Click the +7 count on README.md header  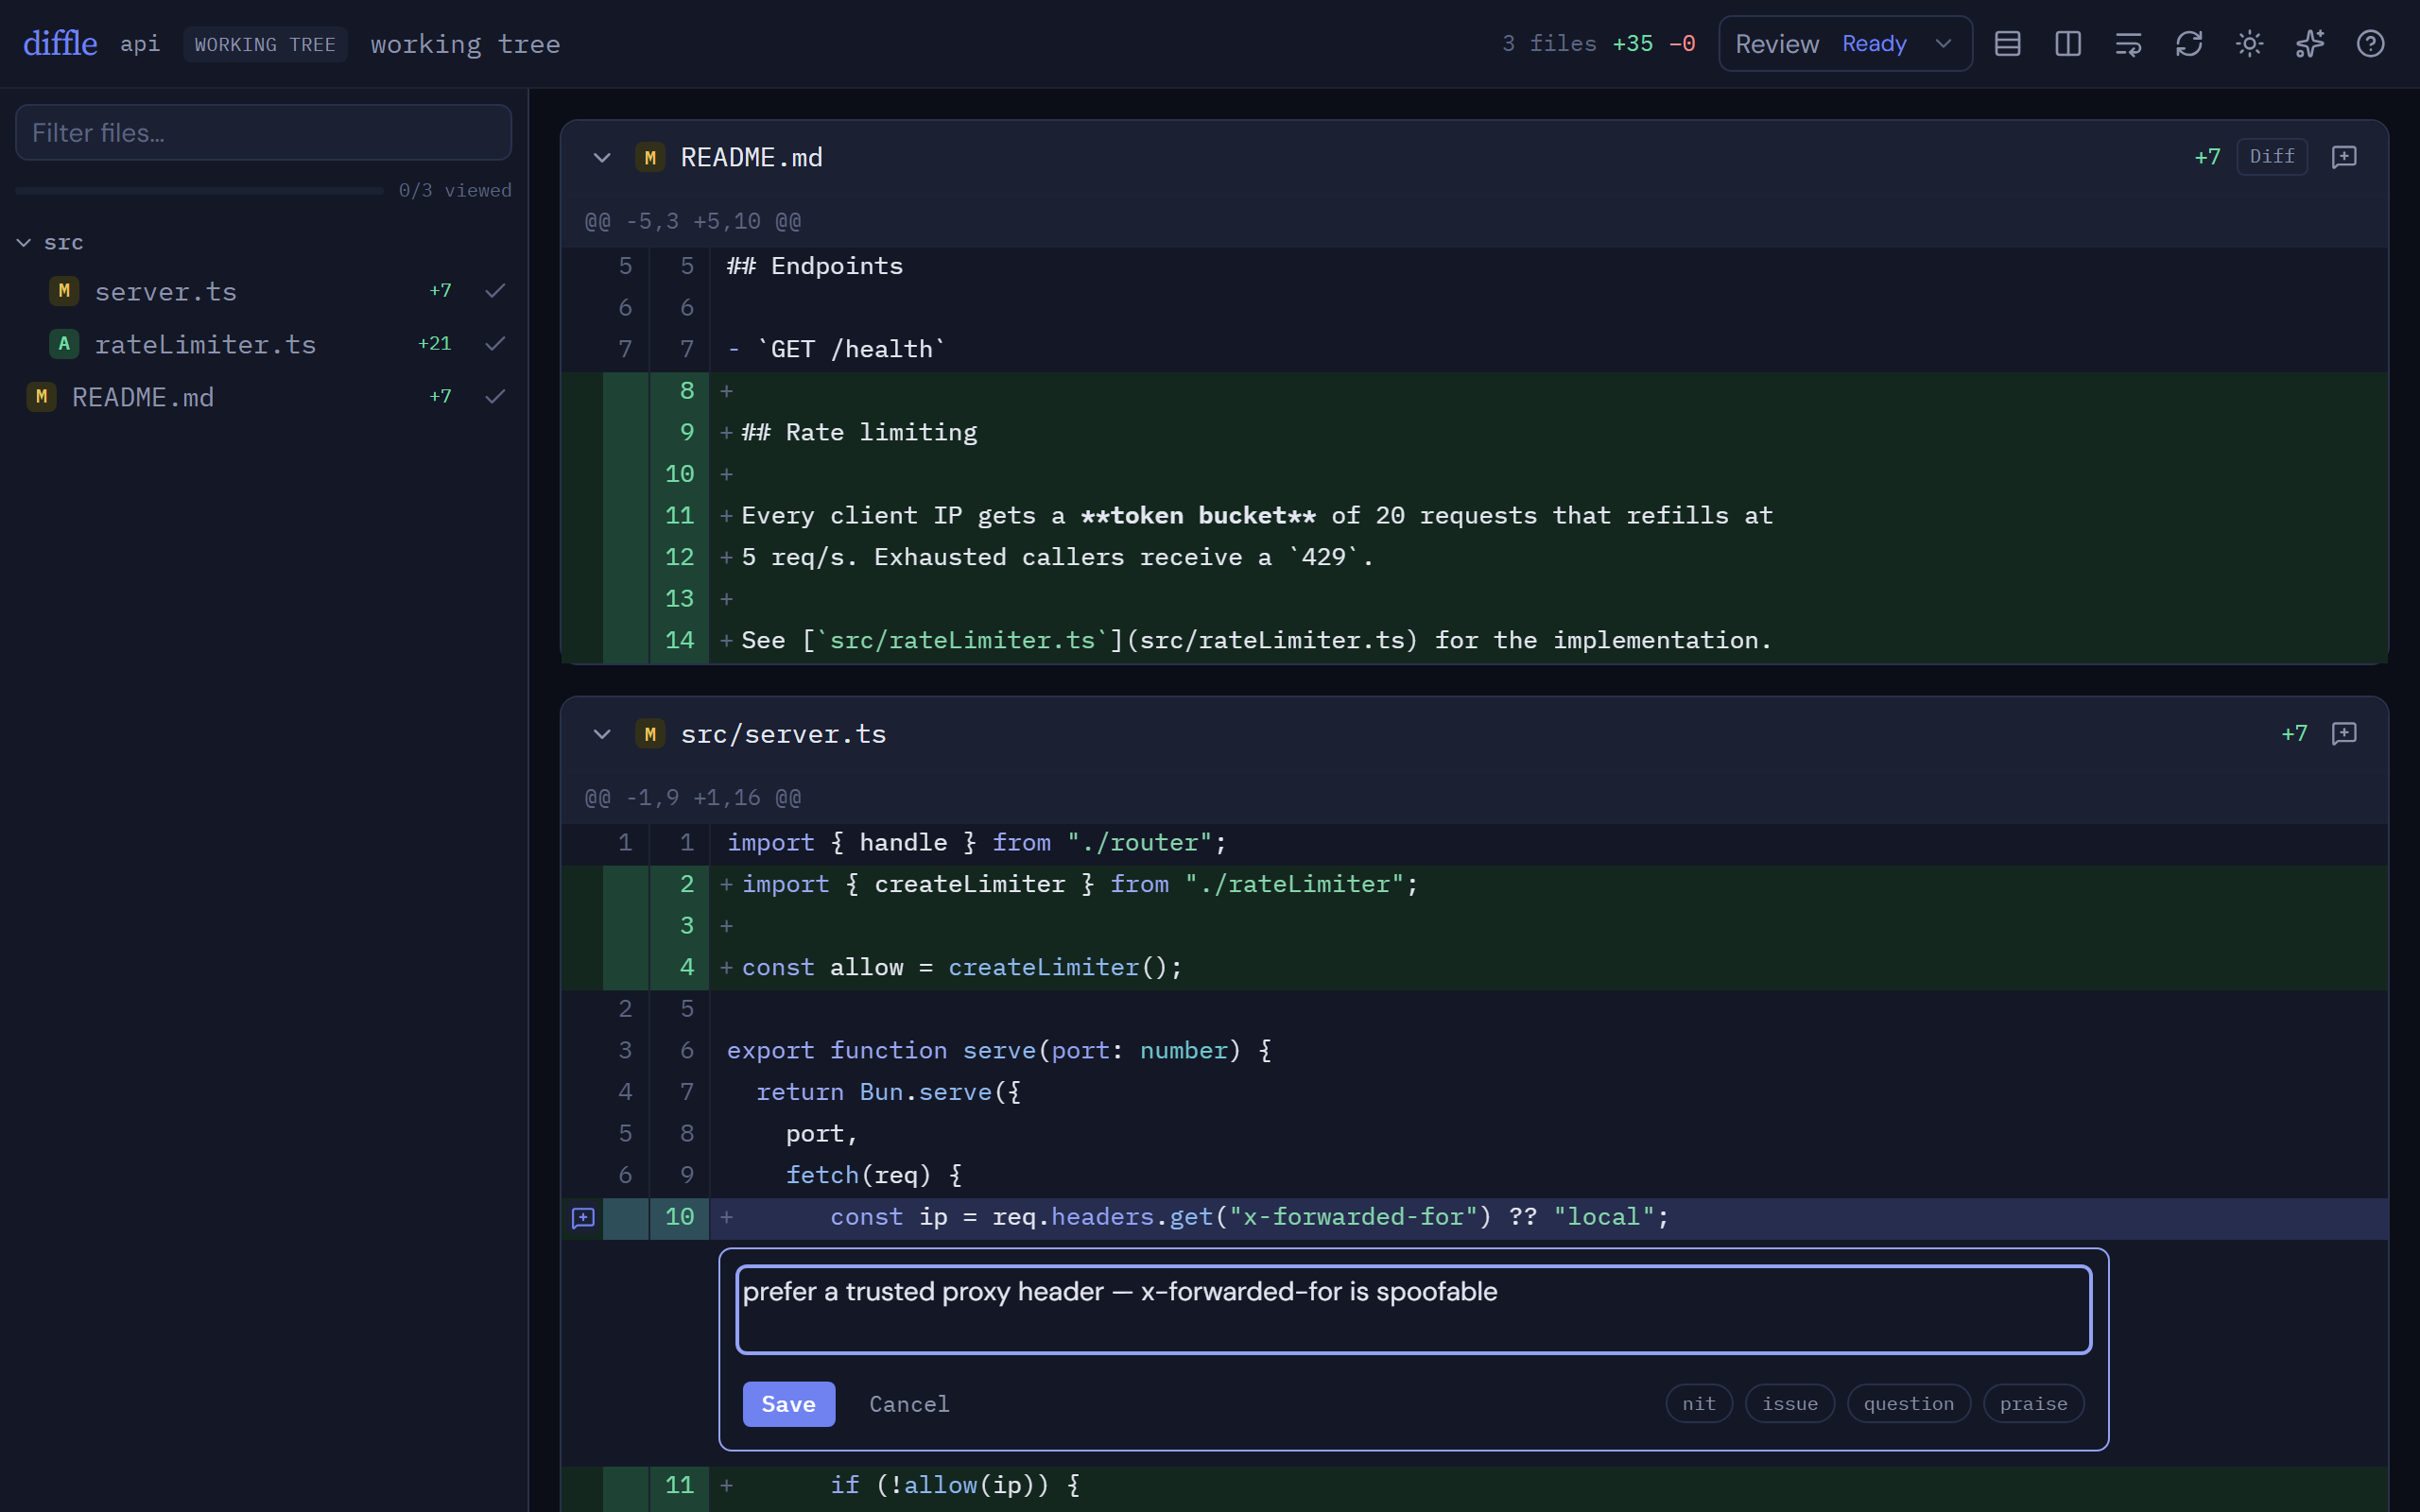pyautogui.click(x=2207, y=157)
